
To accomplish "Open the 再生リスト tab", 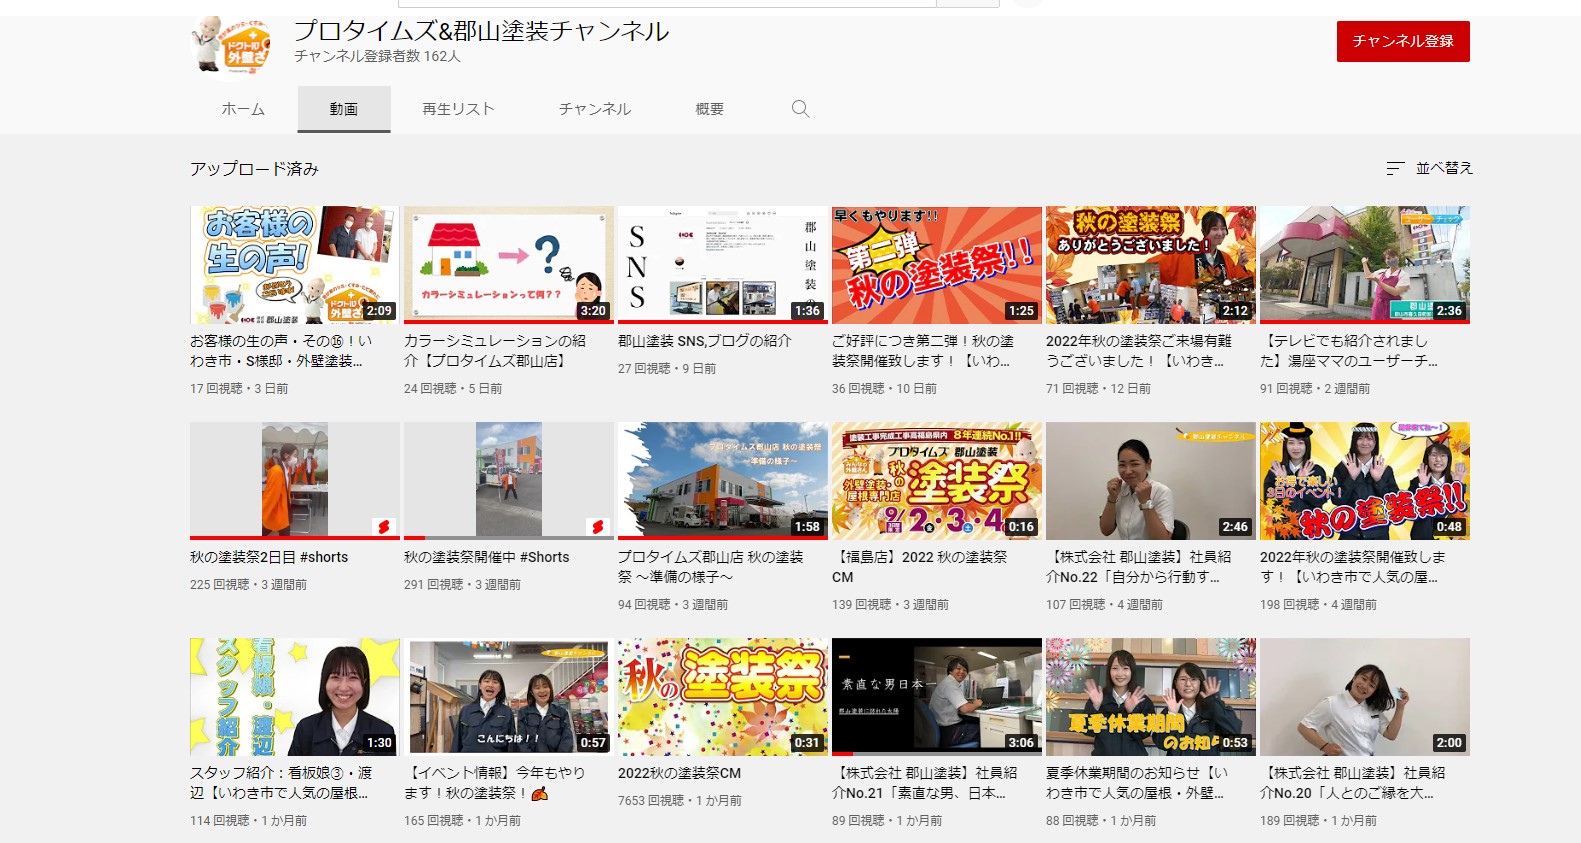I will [x=458, y=109].
